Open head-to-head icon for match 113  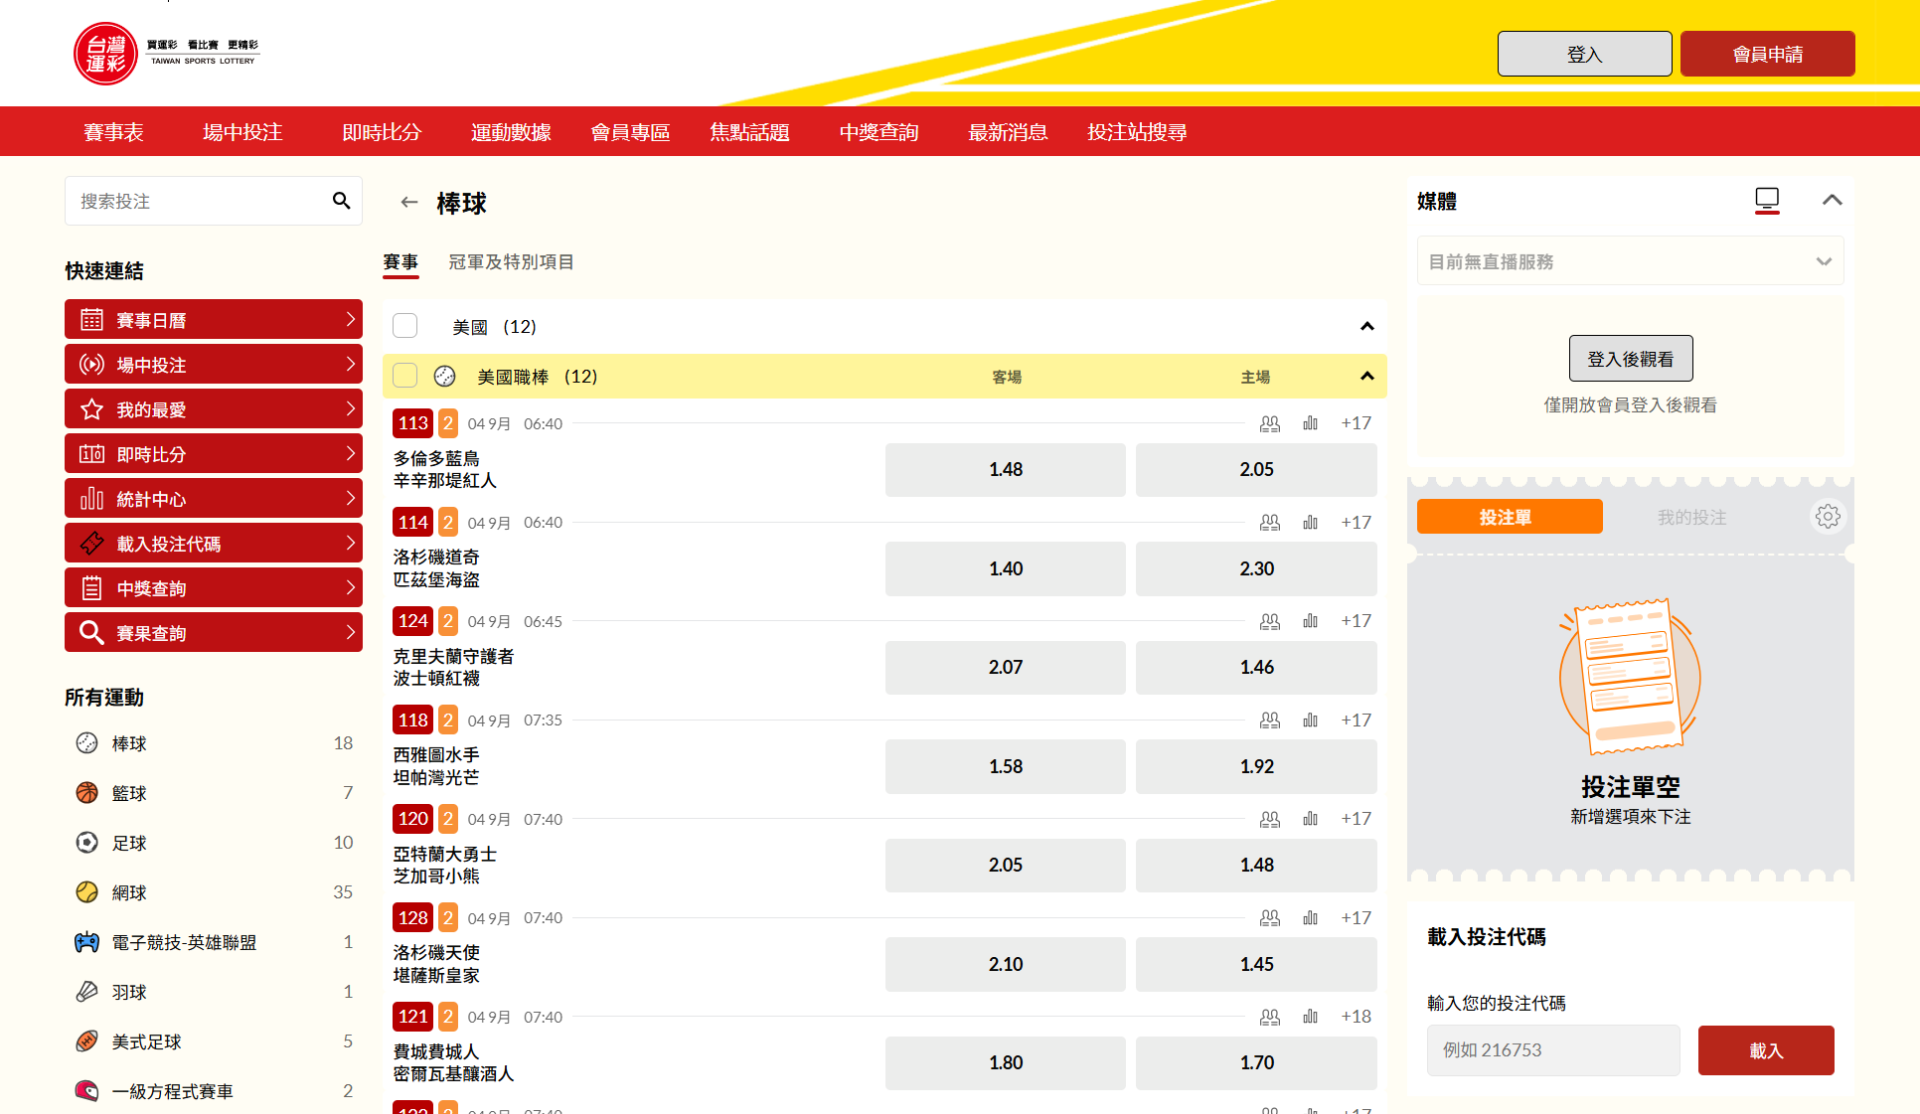pyautogui.click(x=1270, y=424)
